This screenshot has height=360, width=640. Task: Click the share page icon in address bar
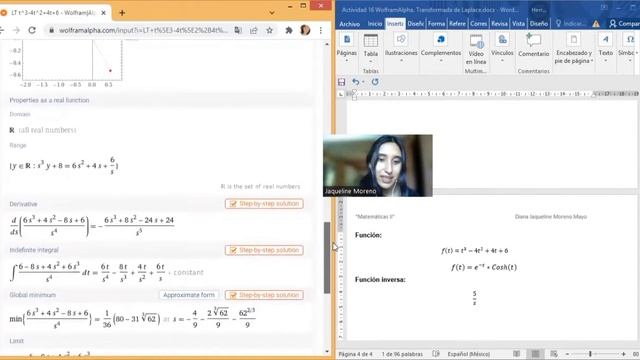pyautogui.click(x=253, y=30)
